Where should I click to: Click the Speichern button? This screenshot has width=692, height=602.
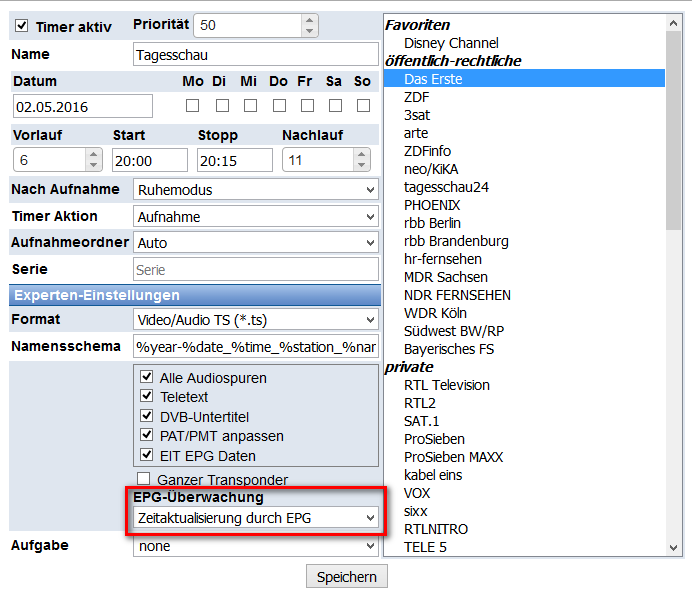(347, 576)
